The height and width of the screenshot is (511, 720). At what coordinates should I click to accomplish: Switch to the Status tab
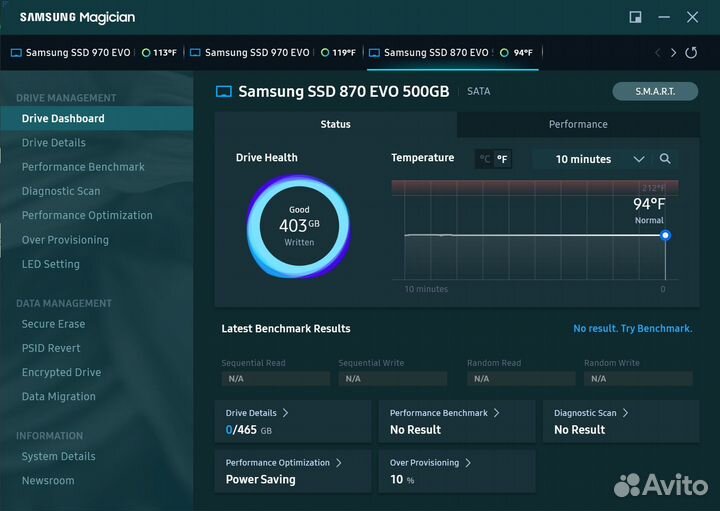[x=336, y=124]
